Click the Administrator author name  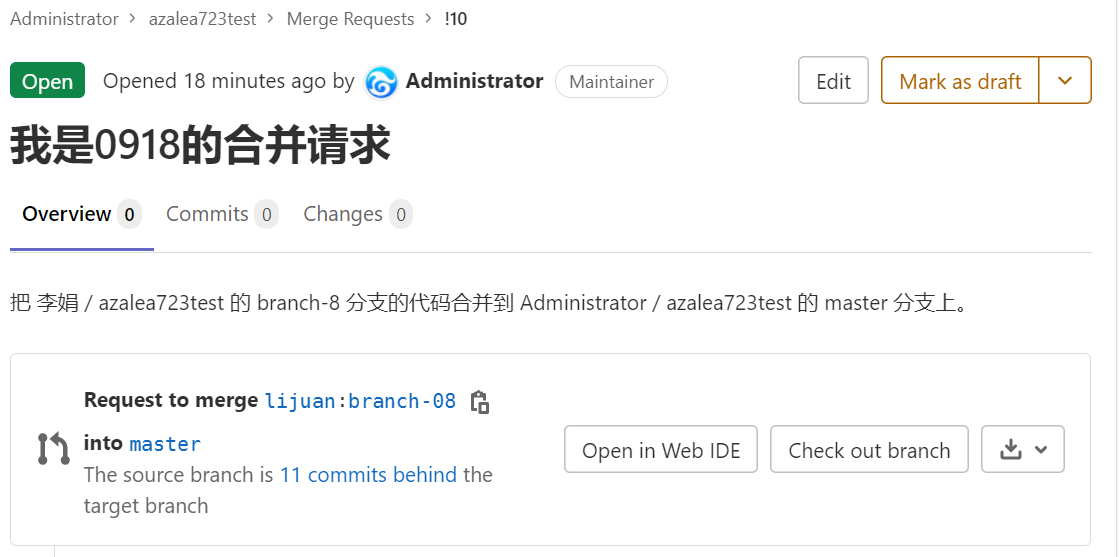tap(474, 81)
